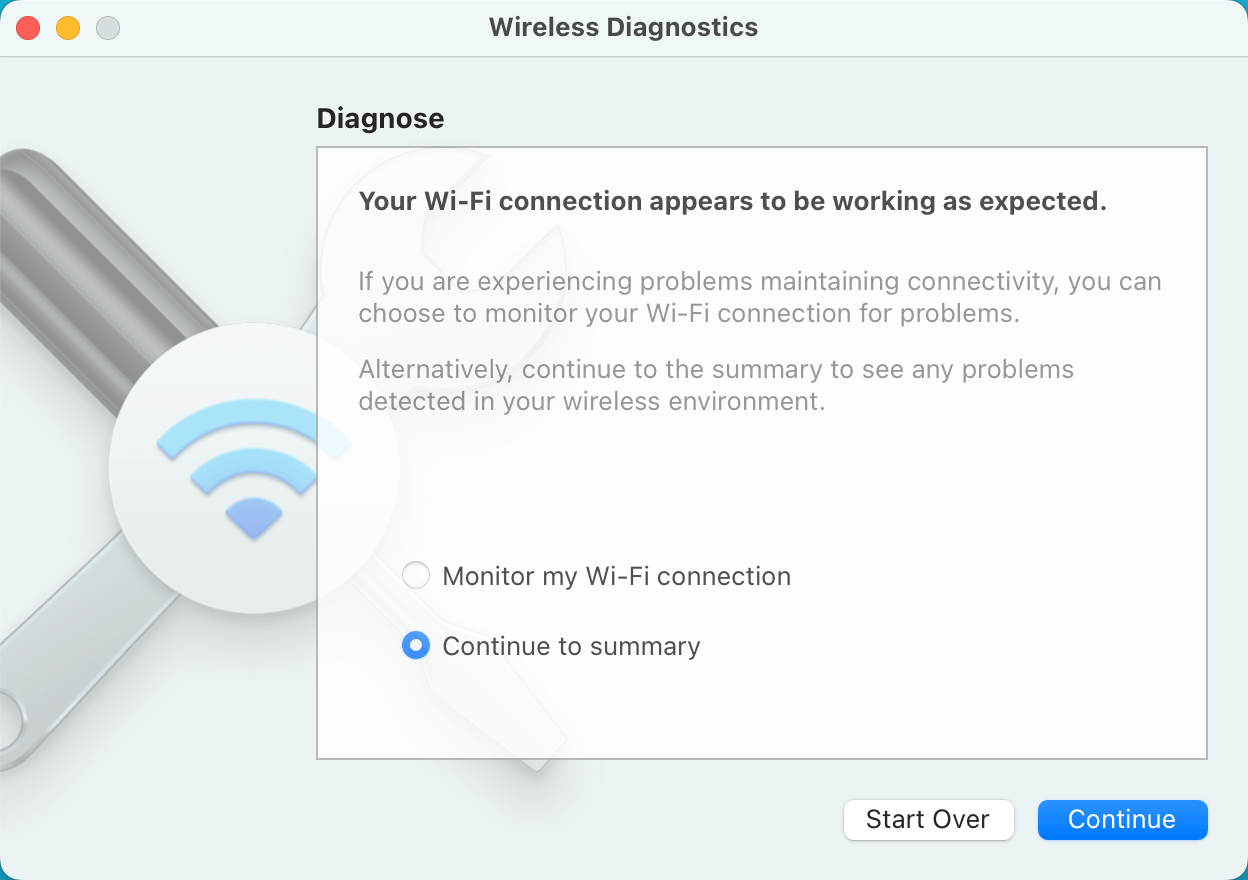
Task: Click the Wireless Diagnostics title text
Action: 623,27
